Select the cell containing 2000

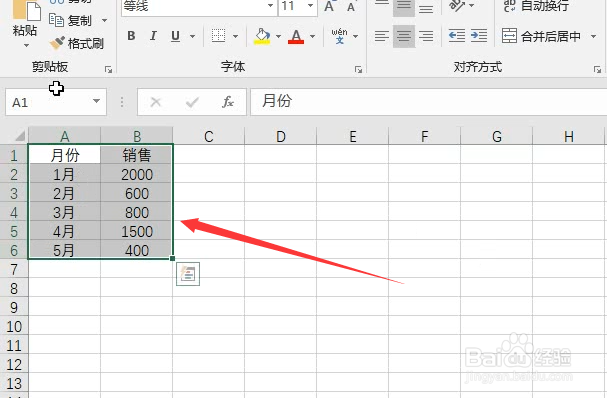click(137, 174)
